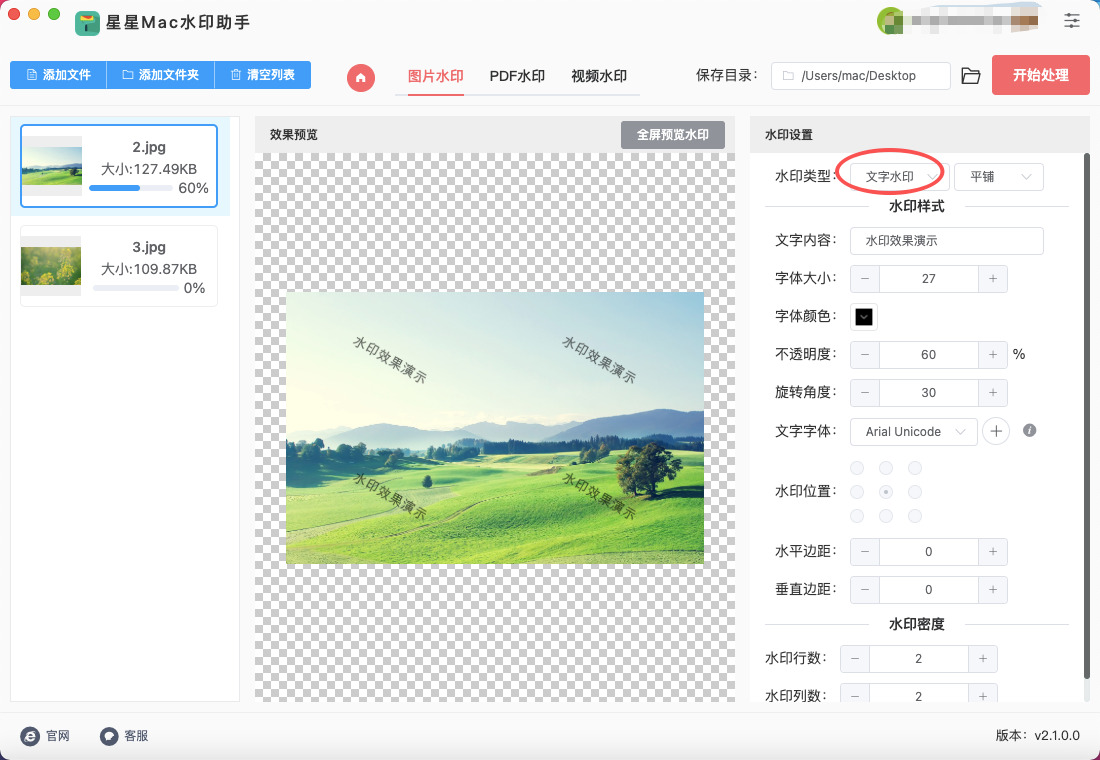Open the official website (官网) icon
The image size is (1100, 760).
tap(30, 736)
